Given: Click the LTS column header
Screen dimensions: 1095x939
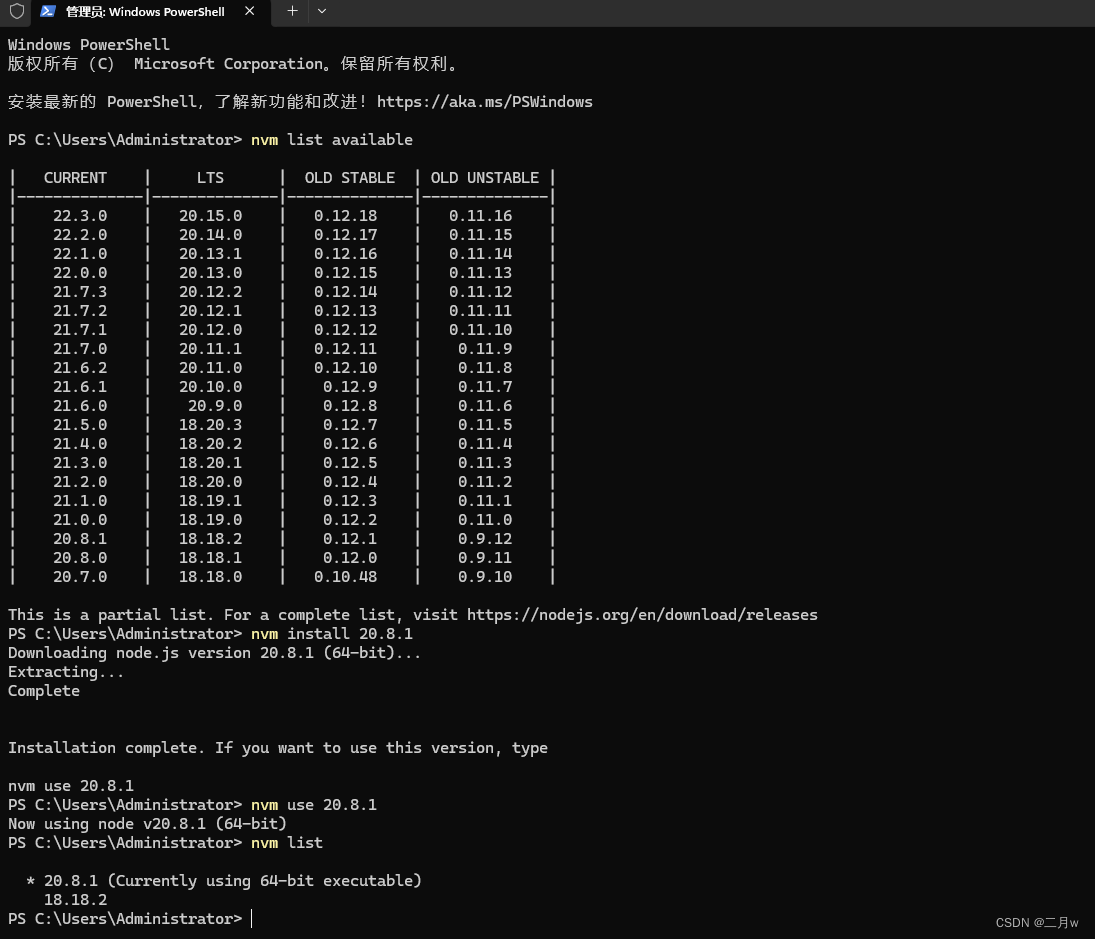Looking at the screenshot, I should 210,178.
